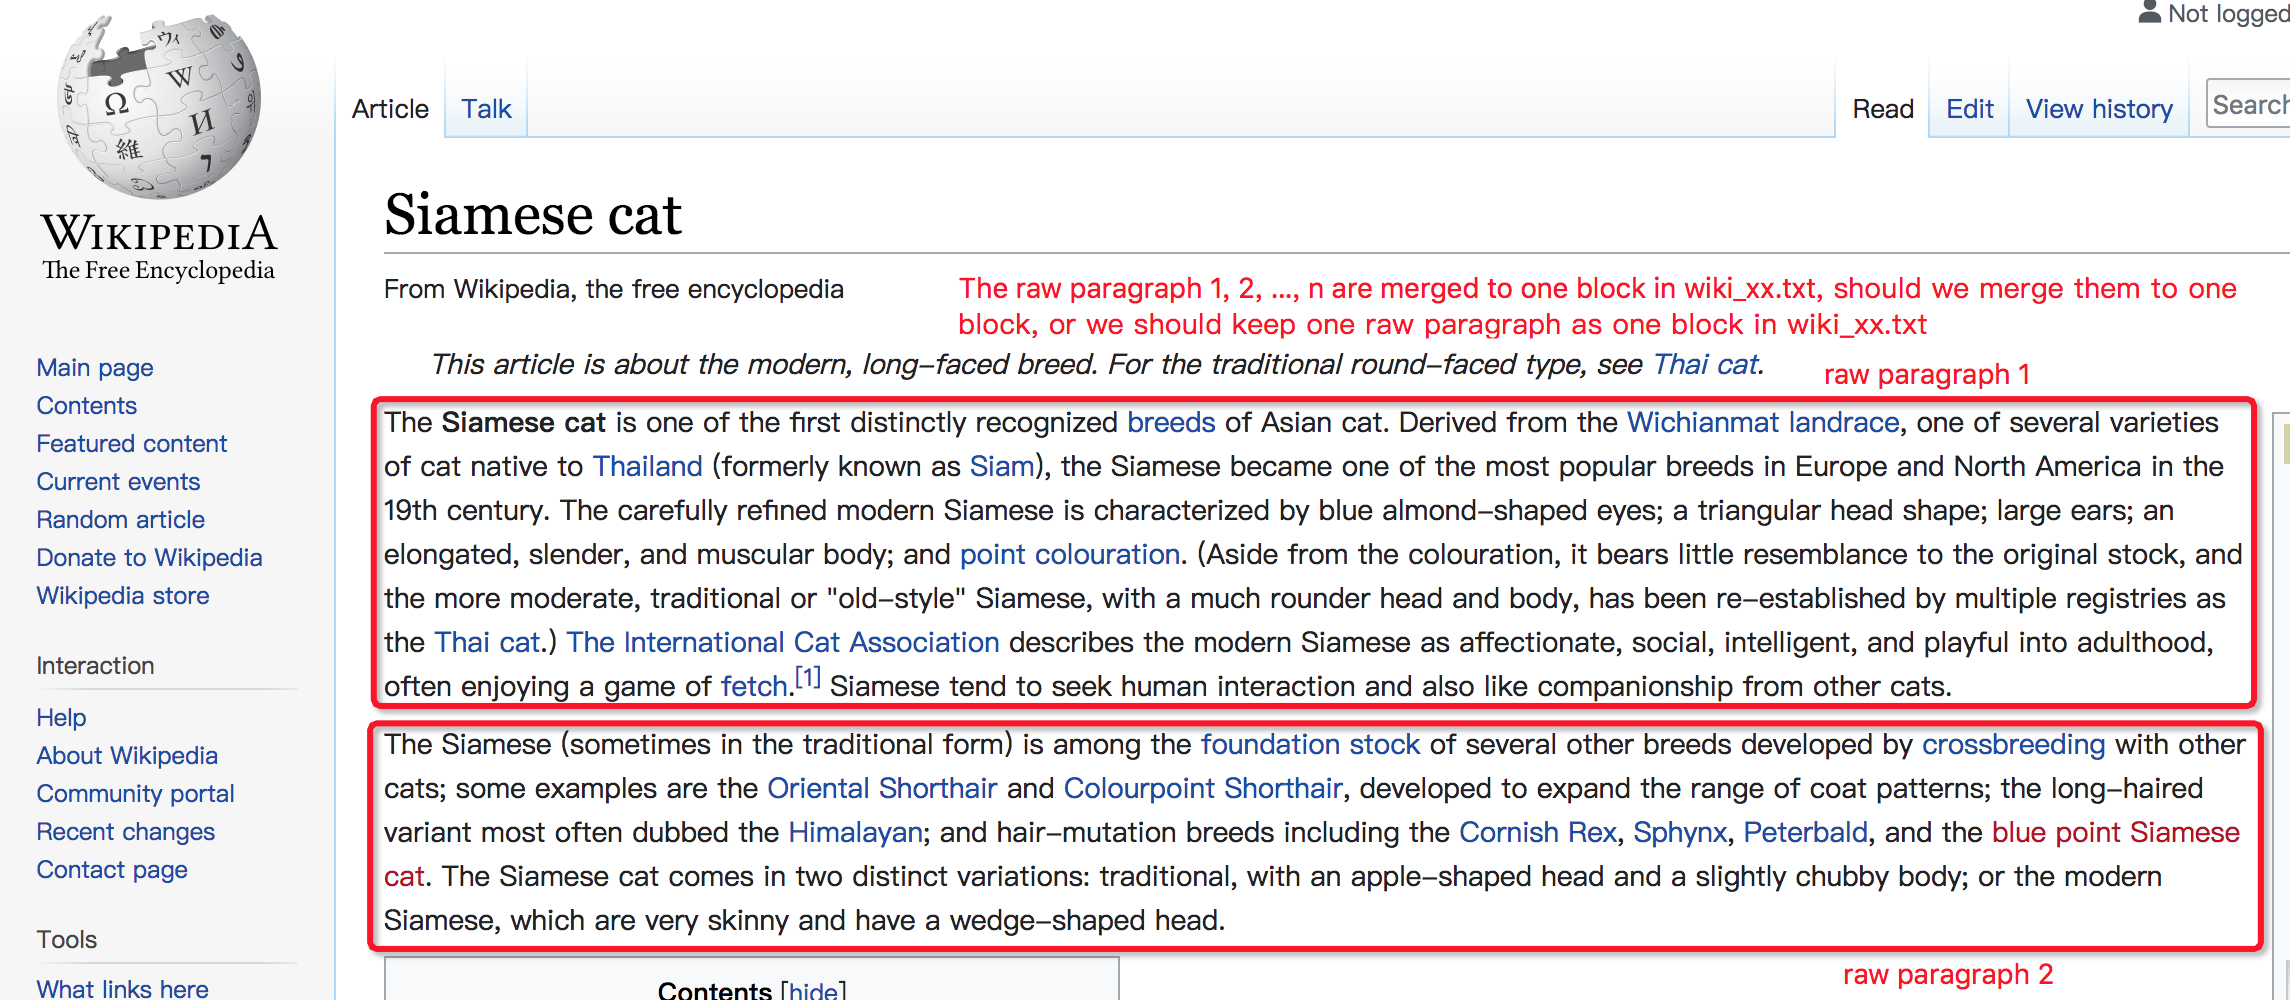Open the Oriental Shorthair link
Screen dimensions: 2290x1000
(882, 788)
